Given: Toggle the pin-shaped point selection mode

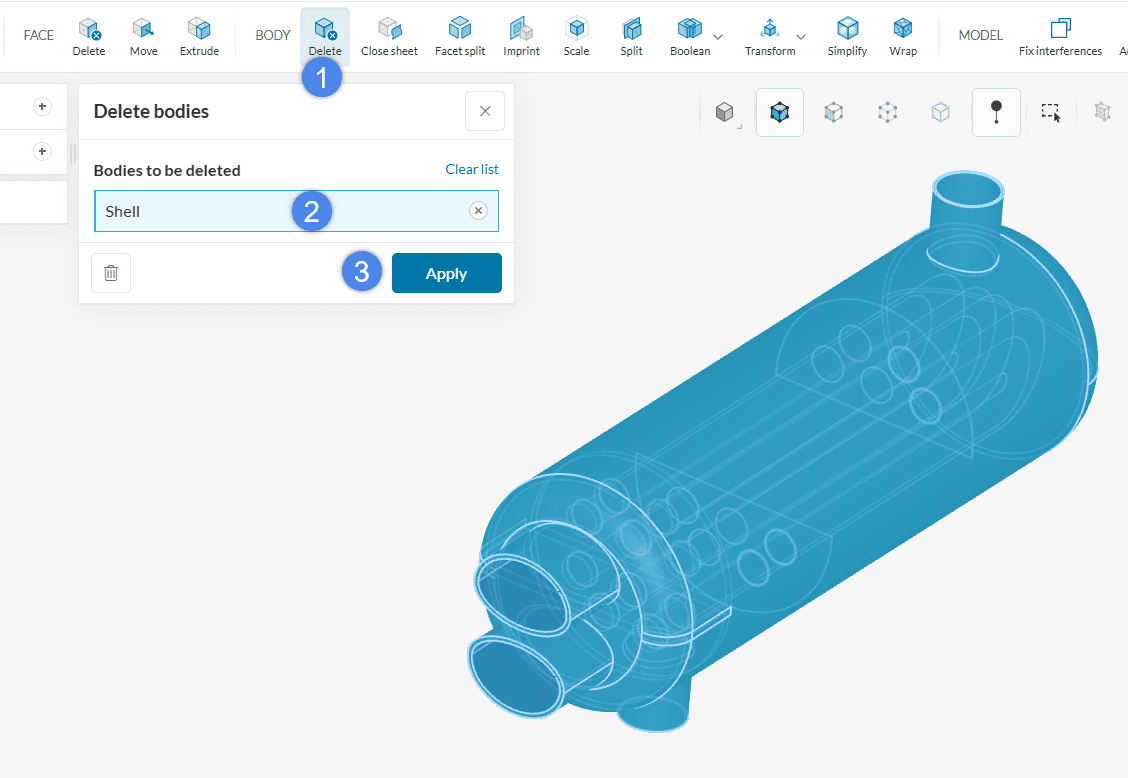Looking at the screenshot, I should point(996,113).
